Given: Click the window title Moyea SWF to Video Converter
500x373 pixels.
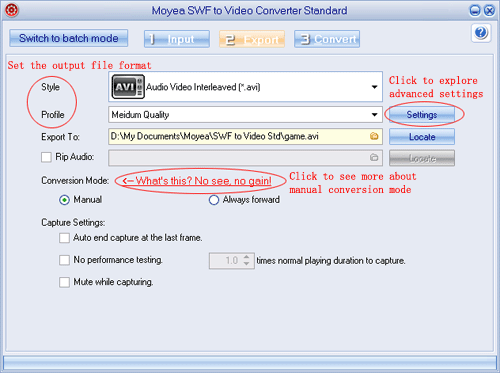Looking at the screenshot, I should pyautogui.click(x=249, y=11).
